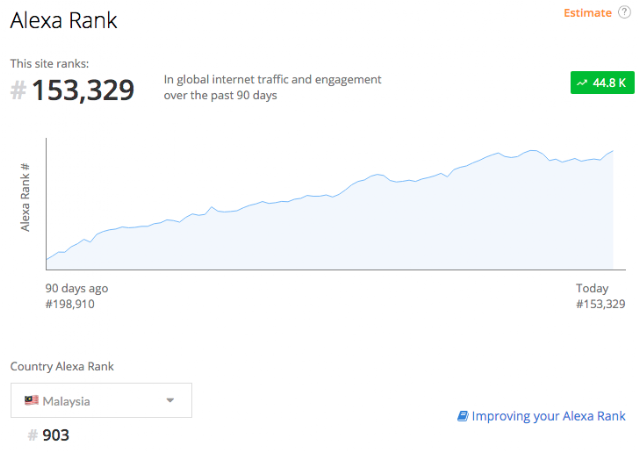Click the Malaysia flag icon
640x453 pixels.
tap(31, 400)
